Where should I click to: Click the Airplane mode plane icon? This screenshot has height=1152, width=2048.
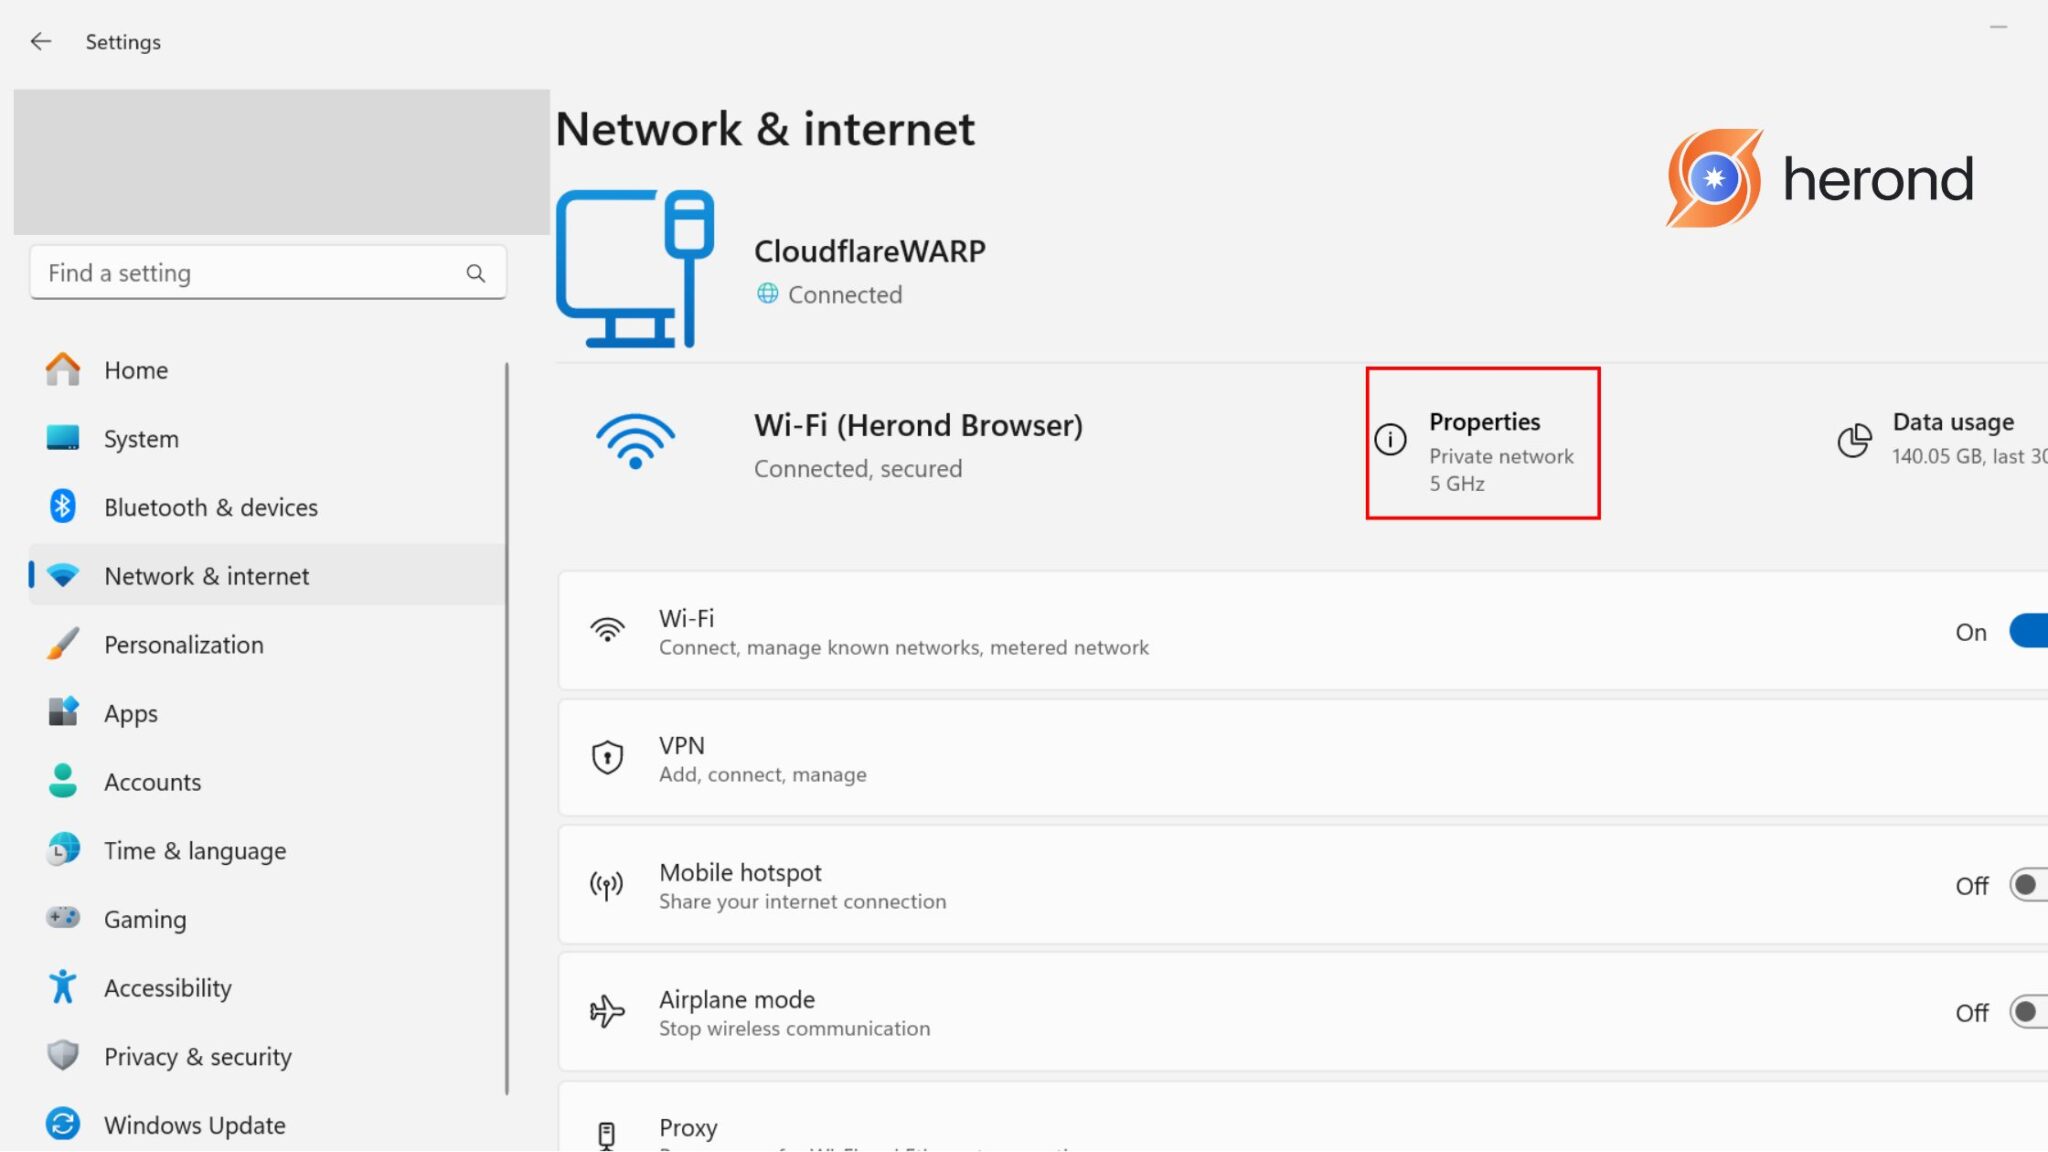(607, 1012)
